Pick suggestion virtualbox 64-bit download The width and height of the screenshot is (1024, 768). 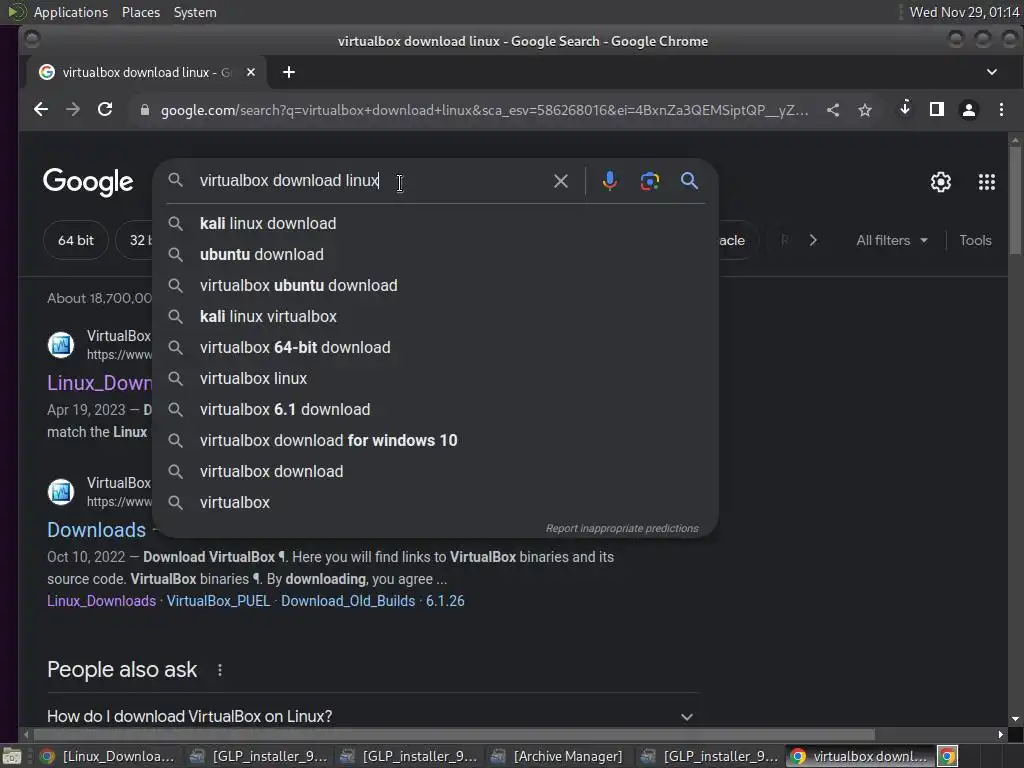(435, 347)
